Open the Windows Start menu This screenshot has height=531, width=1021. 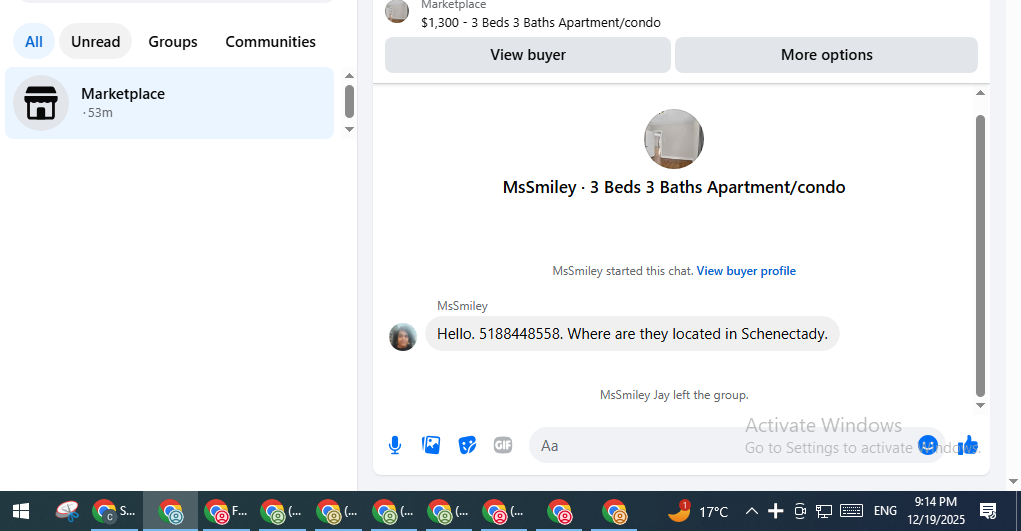pos(21,511)
